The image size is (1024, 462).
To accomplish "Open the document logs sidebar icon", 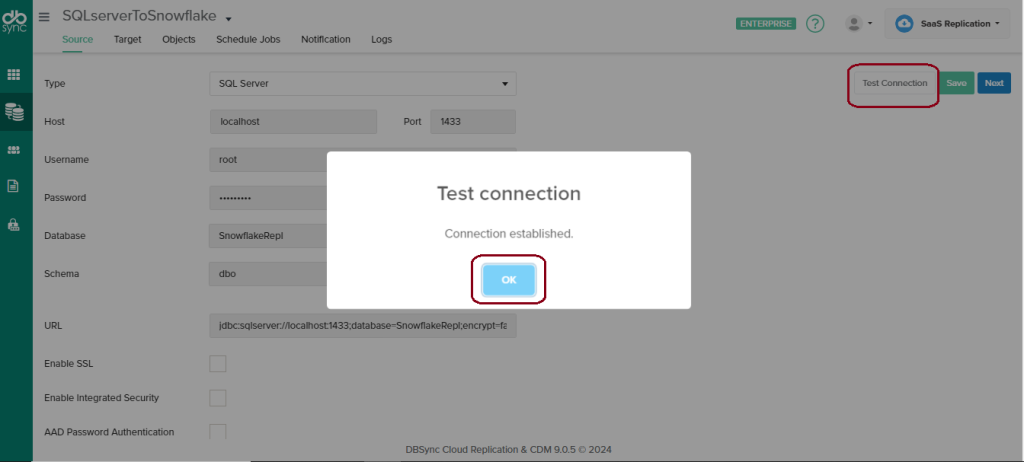I will (x=14, y=186).
